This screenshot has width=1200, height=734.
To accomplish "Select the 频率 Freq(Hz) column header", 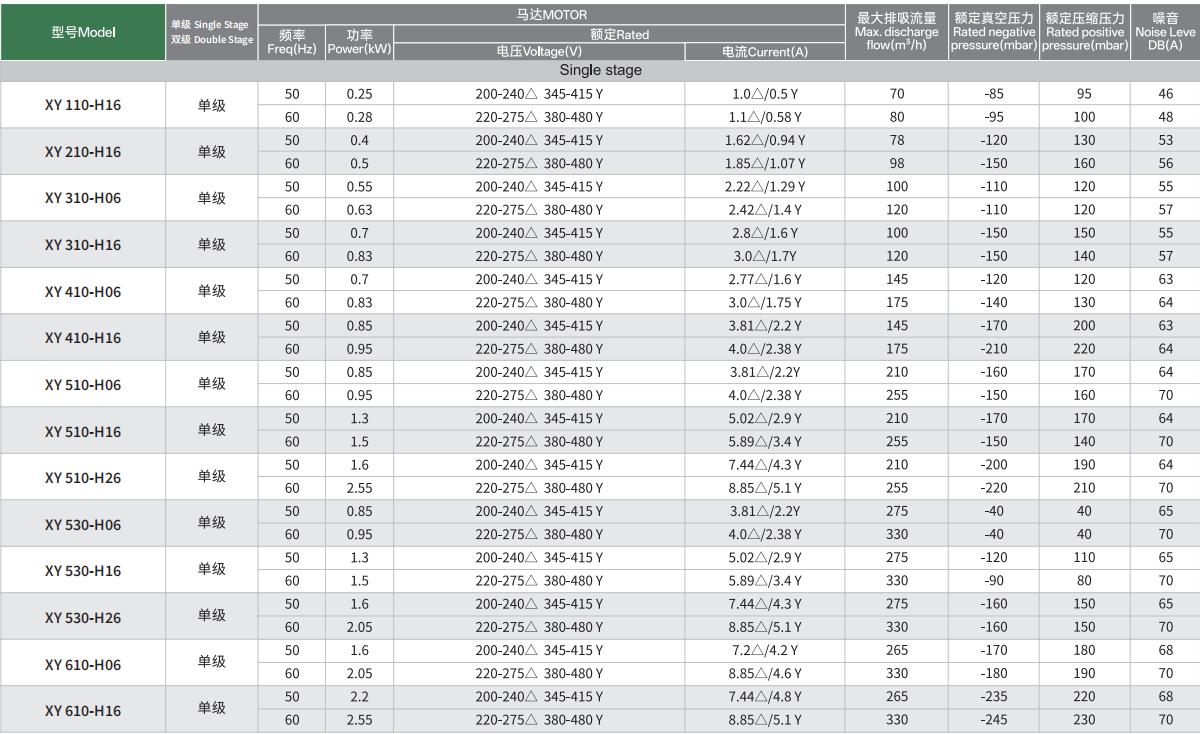I will pos(292,42).
